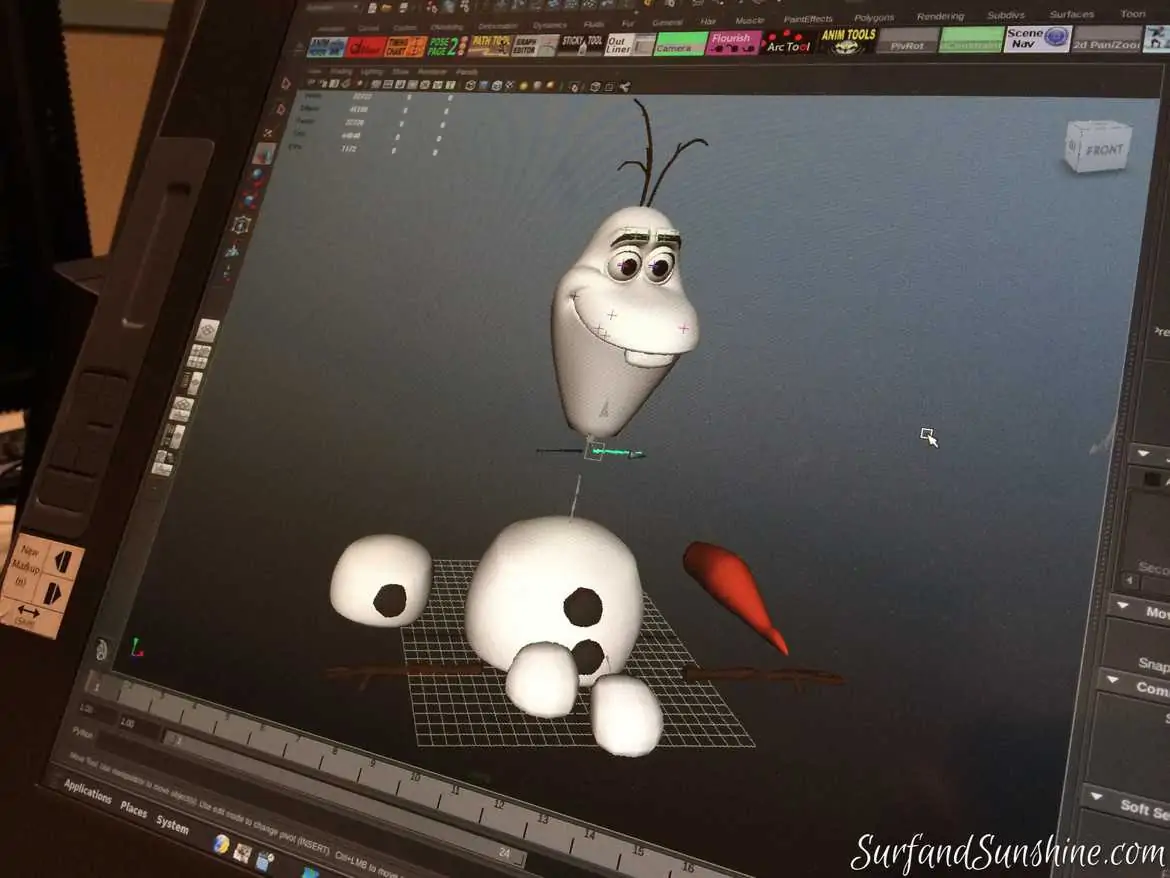Choose the Lasso select tool in toolbox
The width and height of the screenshot is (1170, 878).
pyautogui.click(x=281, y=110)
